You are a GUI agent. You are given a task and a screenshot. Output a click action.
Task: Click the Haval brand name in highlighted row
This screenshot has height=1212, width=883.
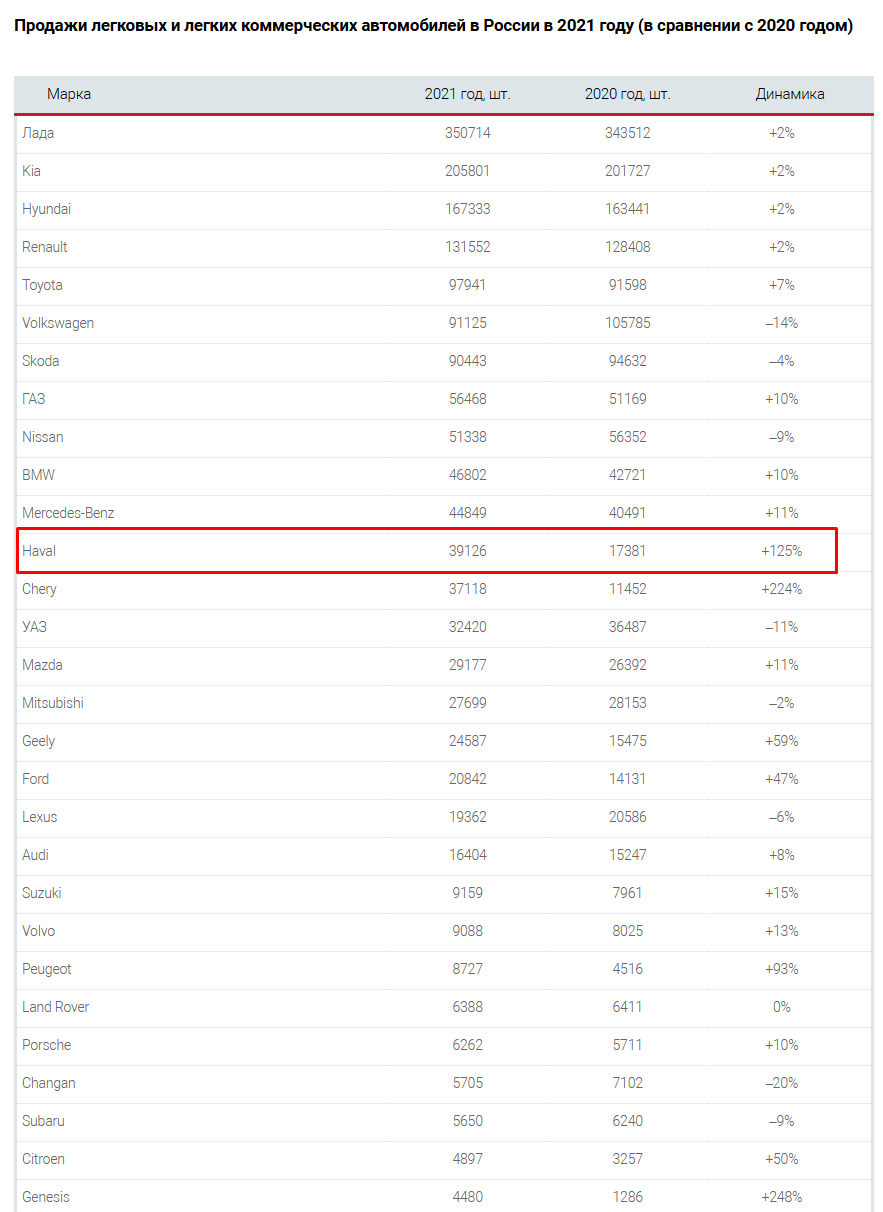[x=39, y=551]
